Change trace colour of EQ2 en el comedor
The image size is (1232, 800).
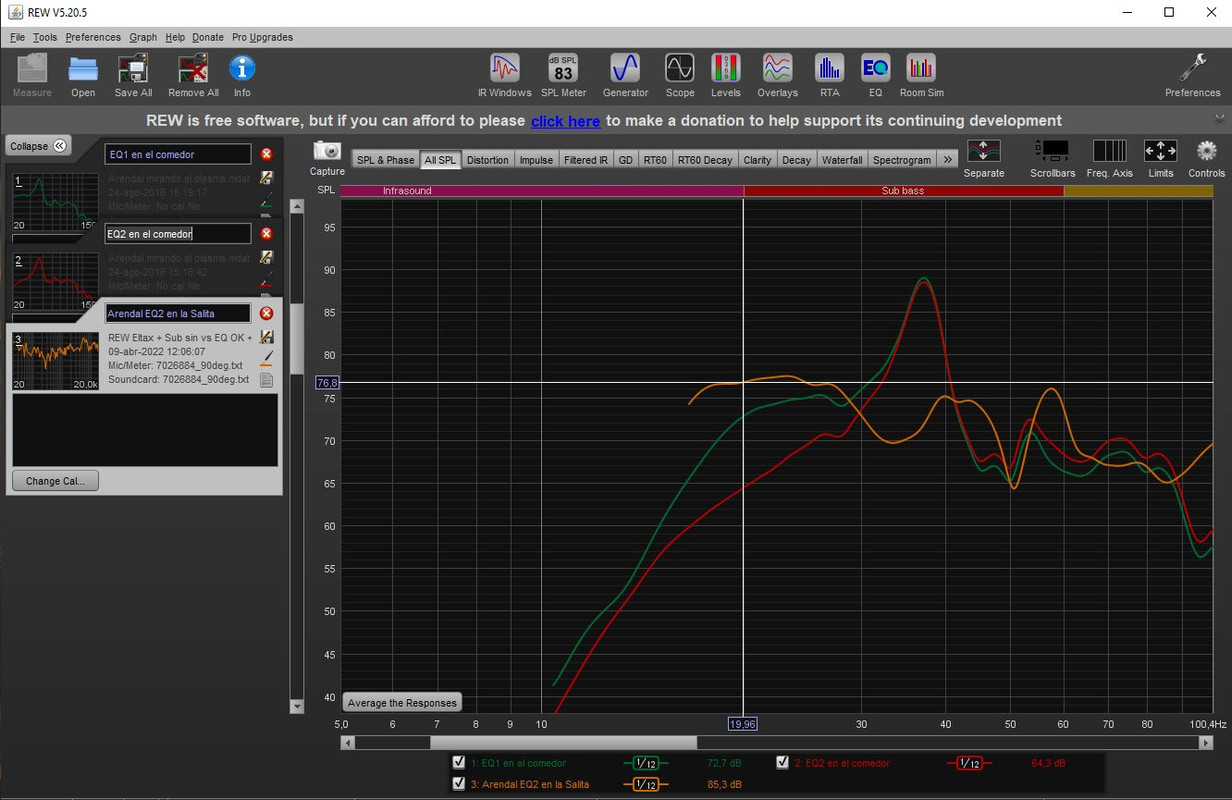[267, 278]
